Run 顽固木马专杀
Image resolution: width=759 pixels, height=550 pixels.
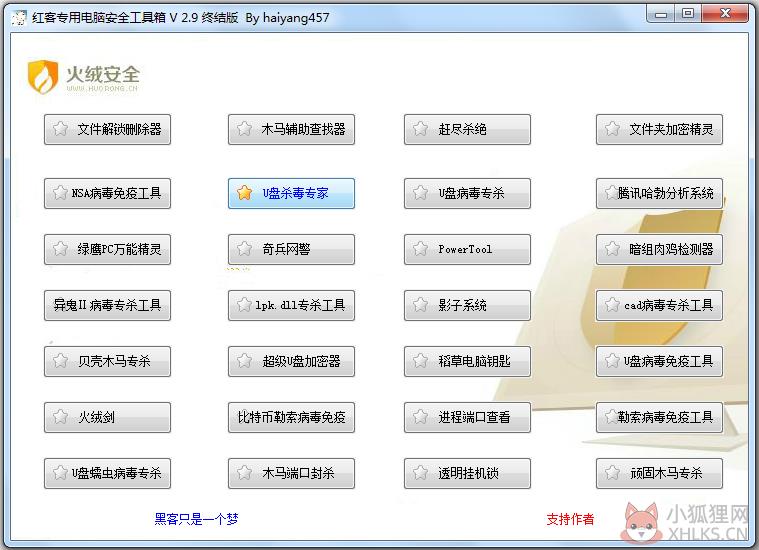659,474
